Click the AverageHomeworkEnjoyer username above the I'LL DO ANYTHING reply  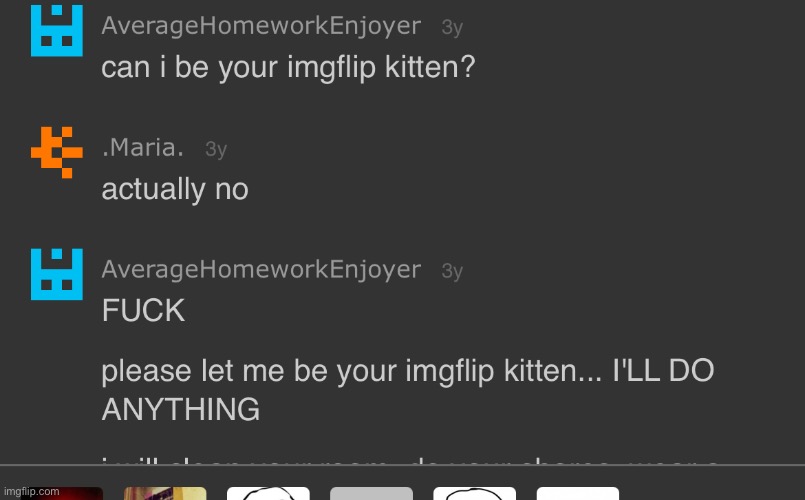[261, 270]
